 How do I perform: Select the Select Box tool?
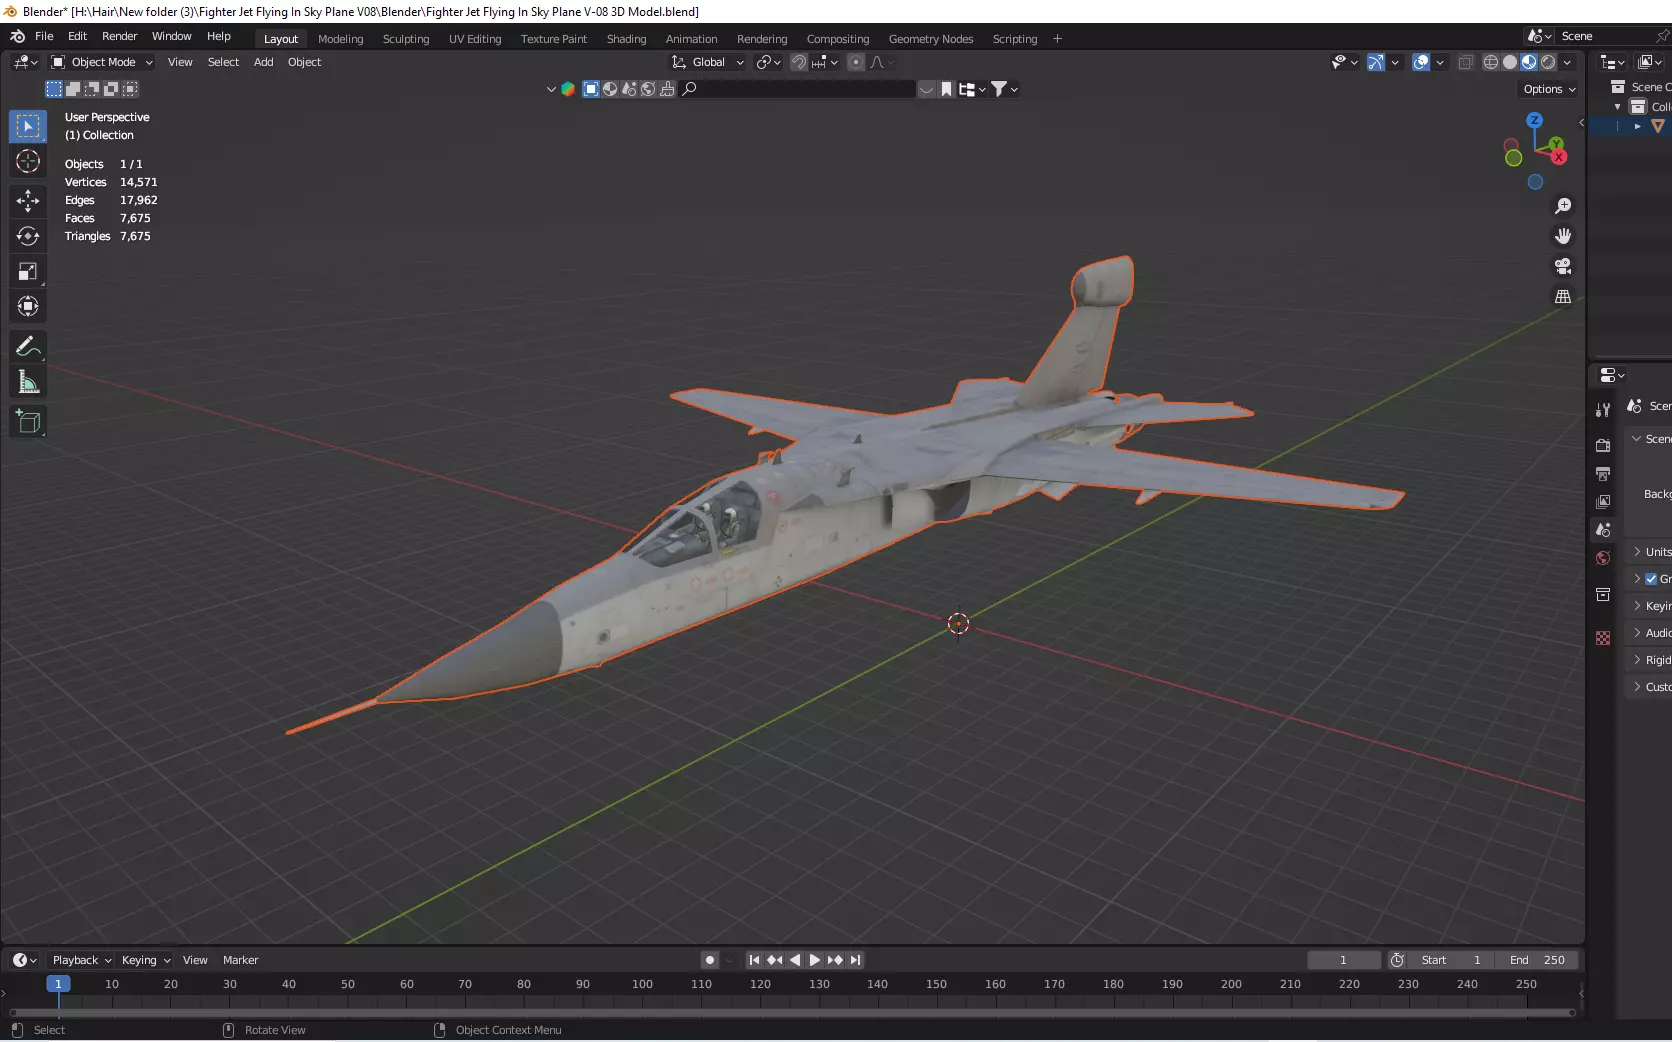28,126
